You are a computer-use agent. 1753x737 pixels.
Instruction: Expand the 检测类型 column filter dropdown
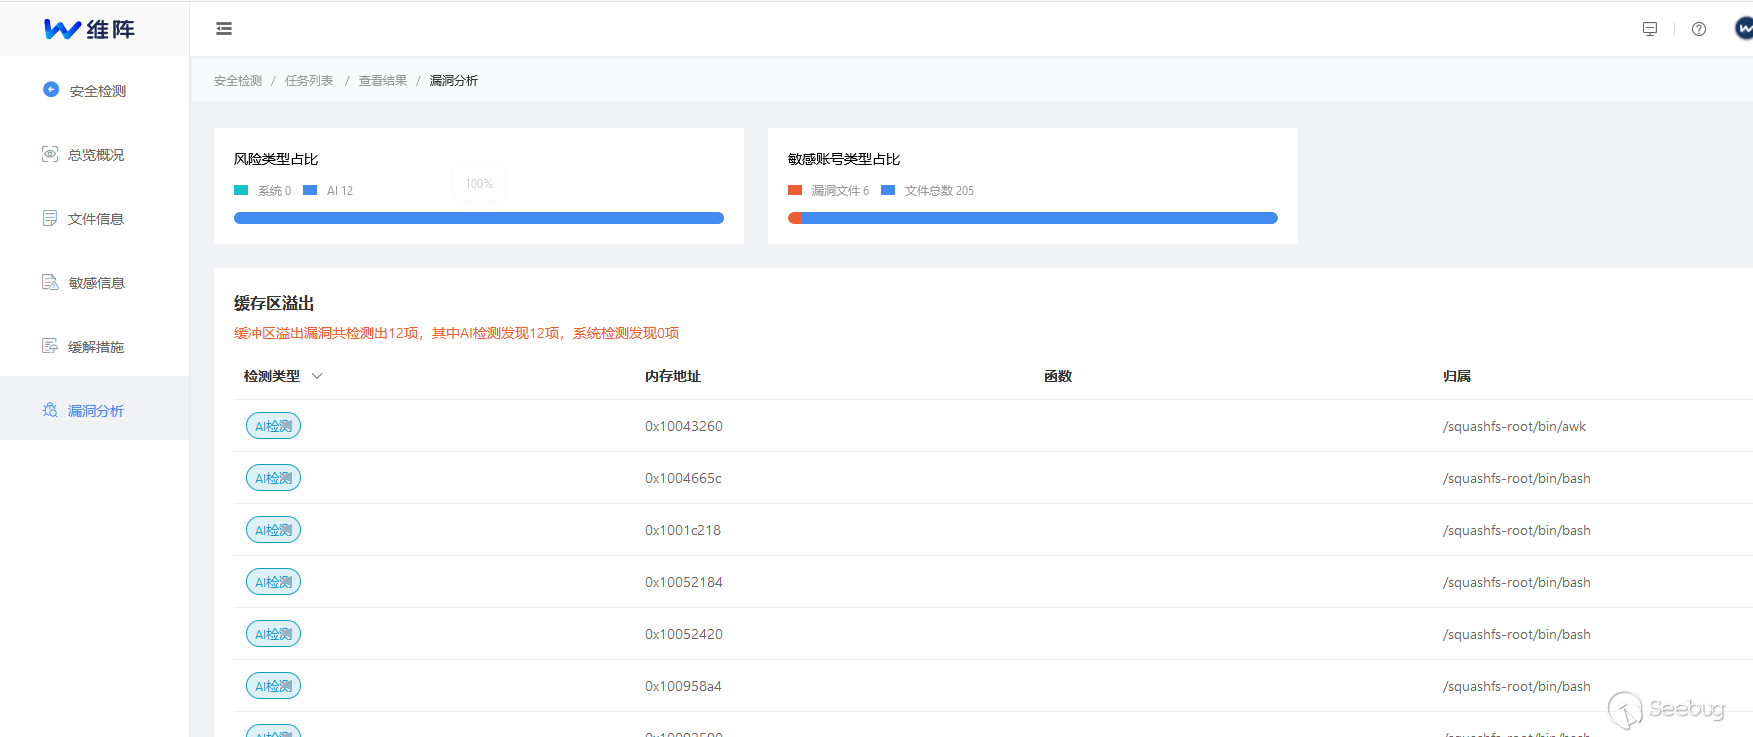[317, 376]
